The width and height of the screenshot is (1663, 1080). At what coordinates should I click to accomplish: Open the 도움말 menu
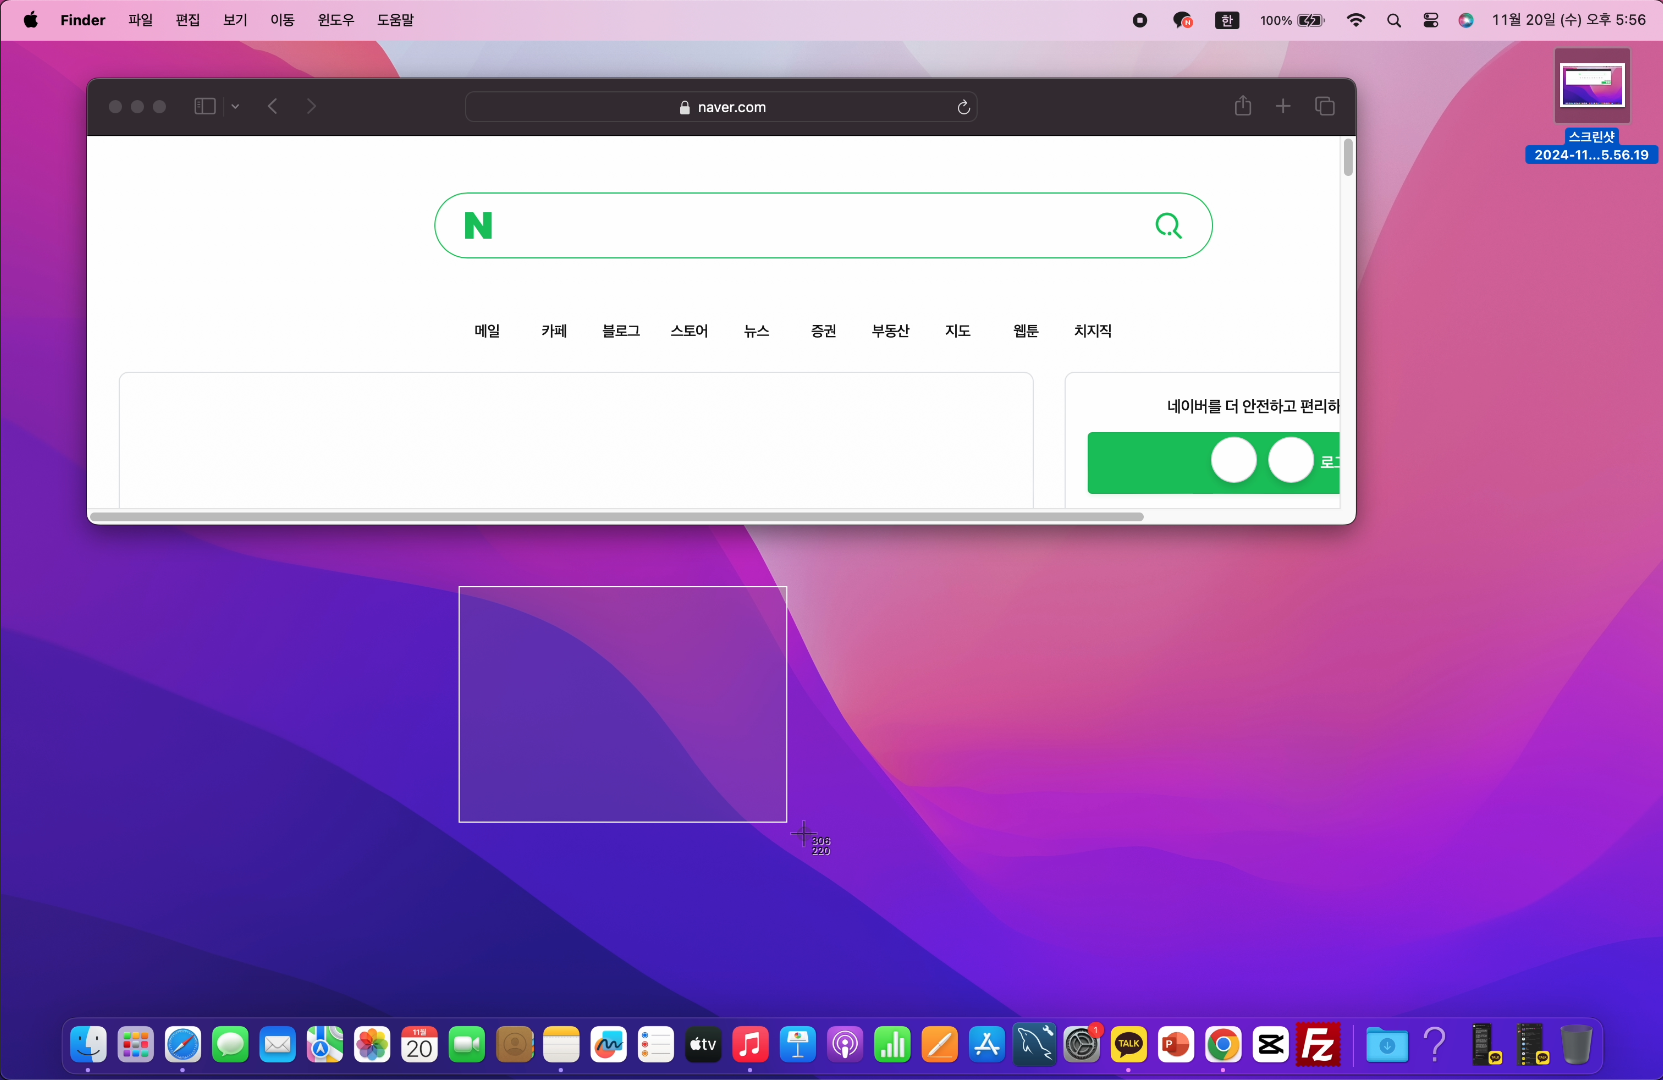point(395,20)
